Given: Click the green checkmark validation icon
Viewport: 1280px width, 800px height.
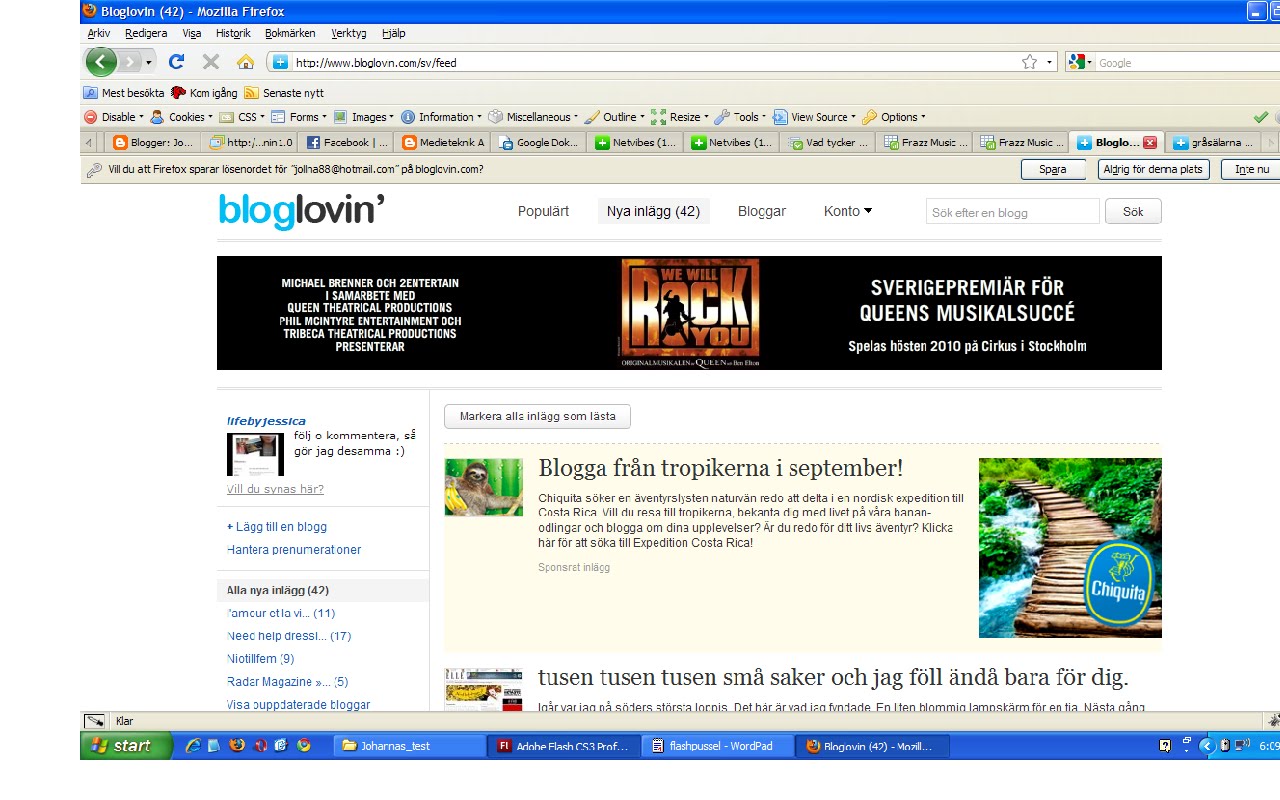Looking at the screenshot, I should tap(1261, 117).
